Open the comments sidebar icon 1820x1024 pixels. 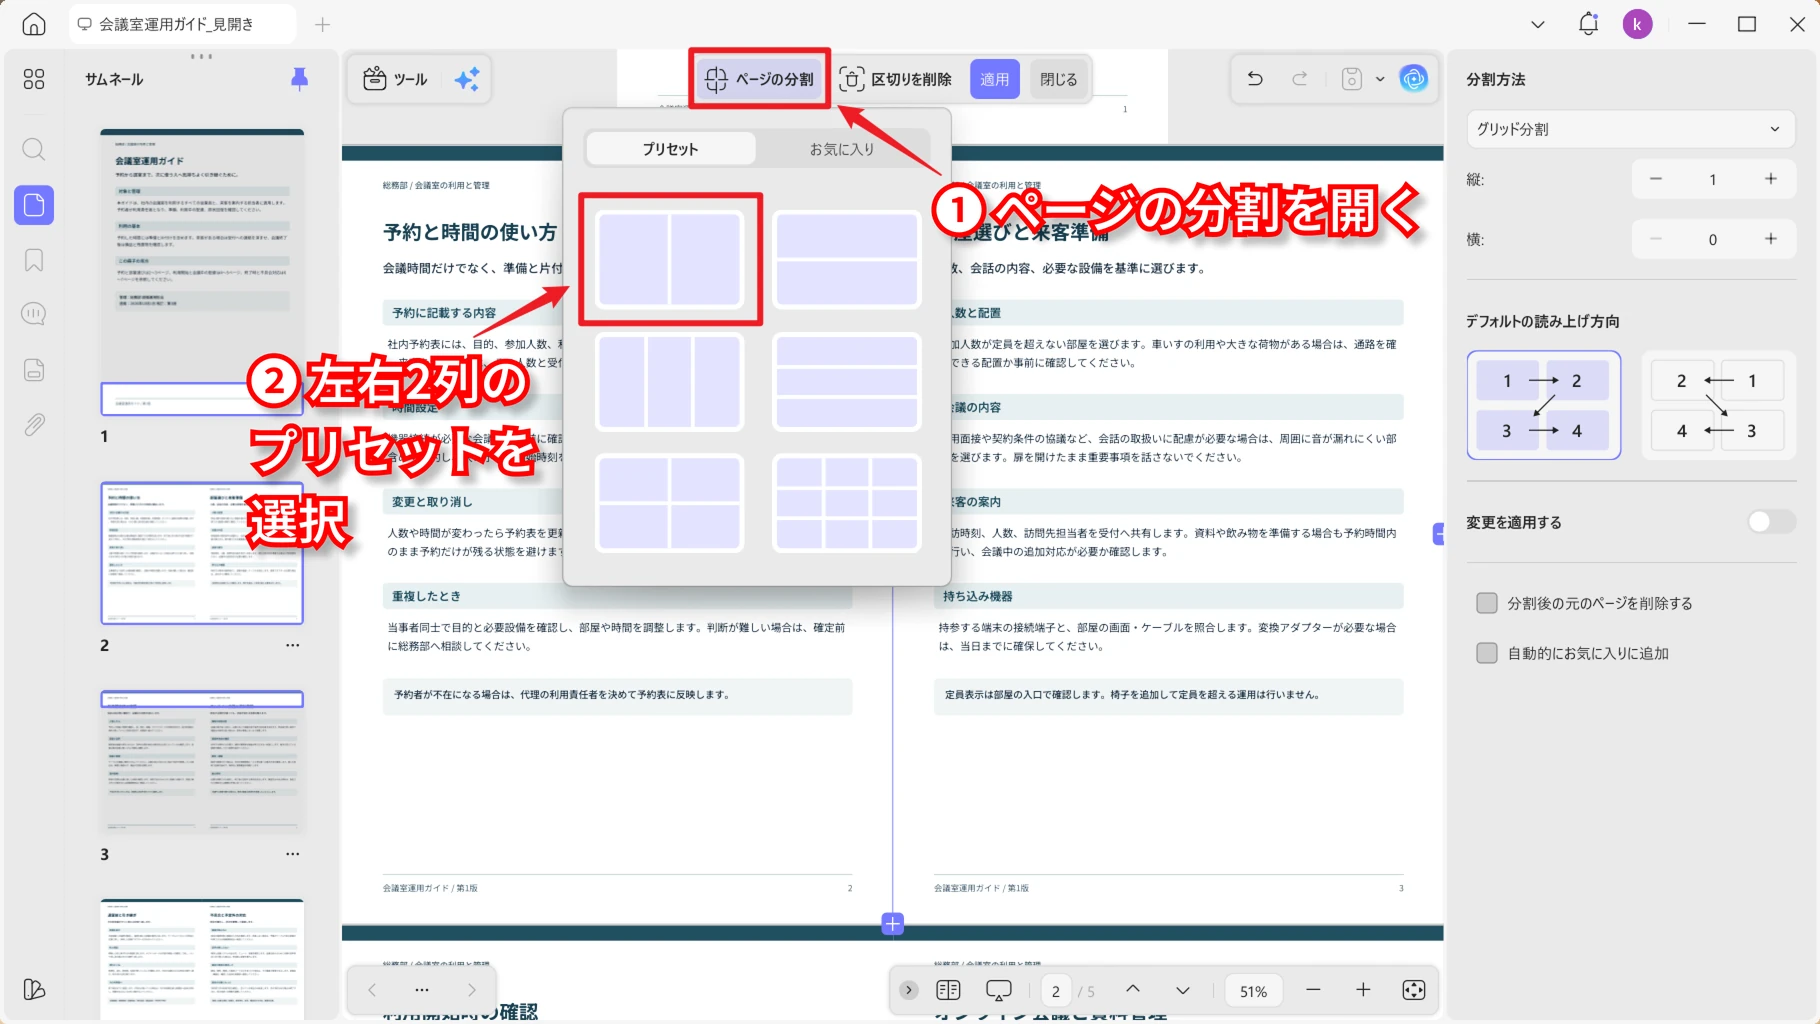(x=34, y=314)
